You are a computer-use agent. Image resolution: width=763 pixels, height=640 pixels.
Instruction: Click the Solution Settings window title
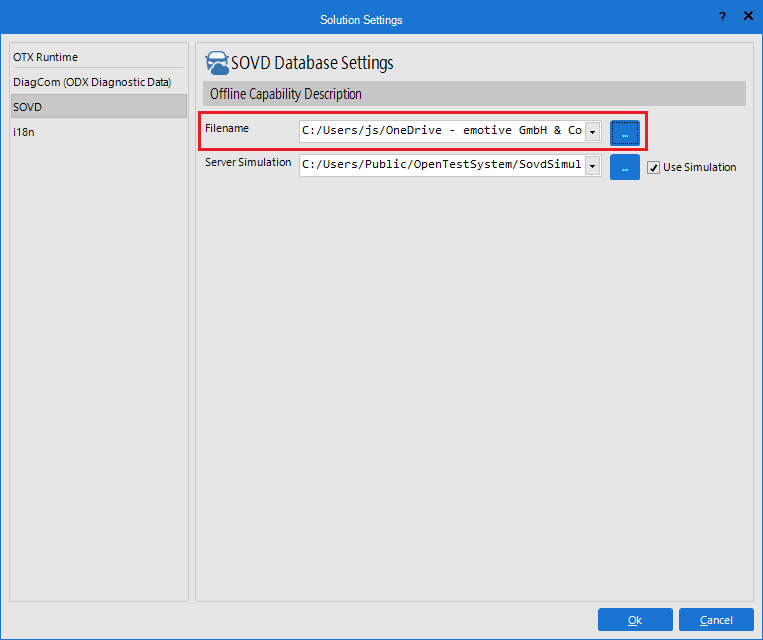(x=361, y=19)
